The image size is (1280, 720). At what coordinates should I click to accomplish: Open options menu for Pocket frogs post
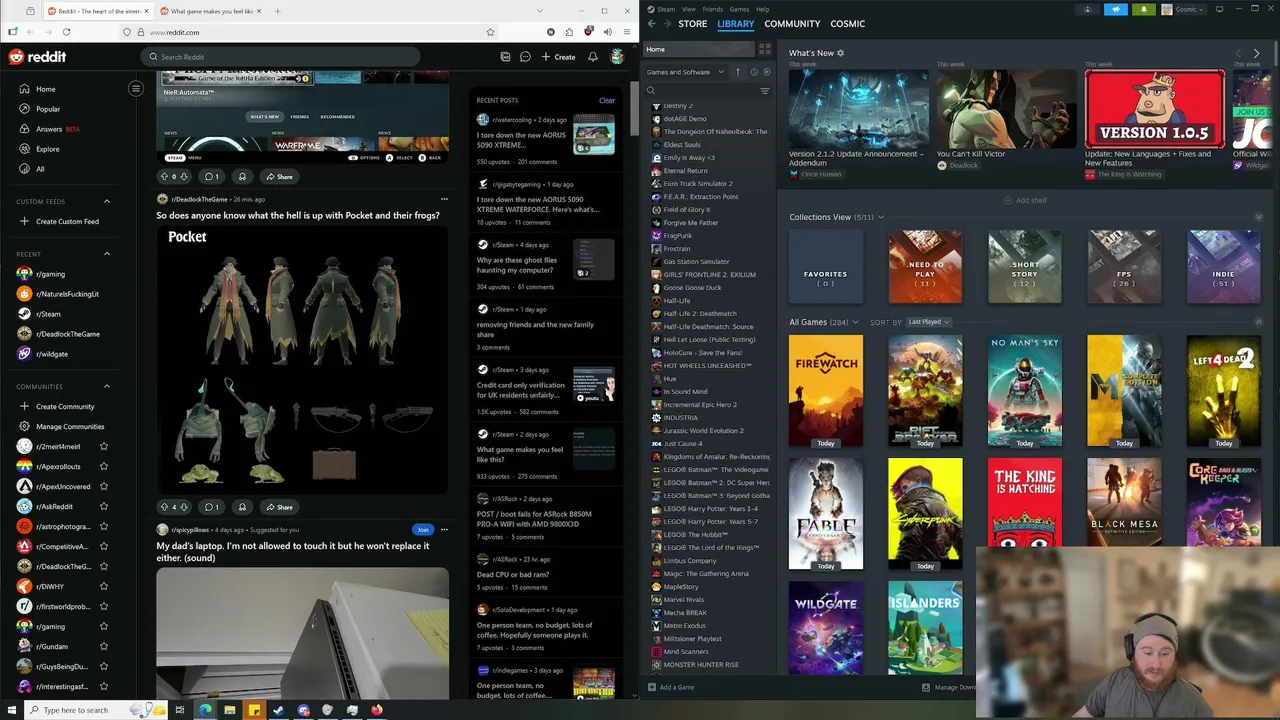(444, 199)
